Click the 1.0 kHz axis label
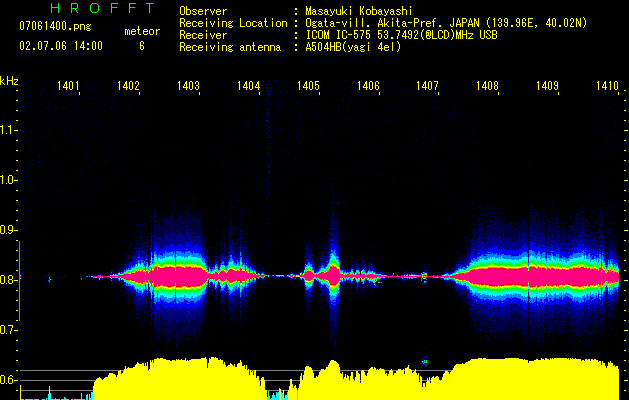The height and width of the screenshot is (400, 629). tap(8, 180)
